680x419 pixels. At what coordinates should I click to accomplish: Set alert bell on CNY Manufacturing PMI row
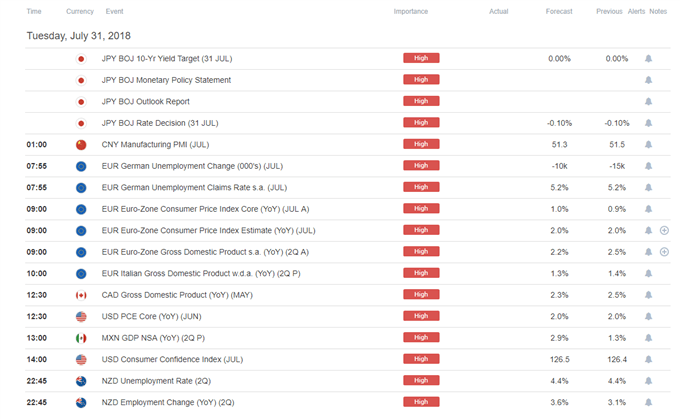[x=648, y=144]
